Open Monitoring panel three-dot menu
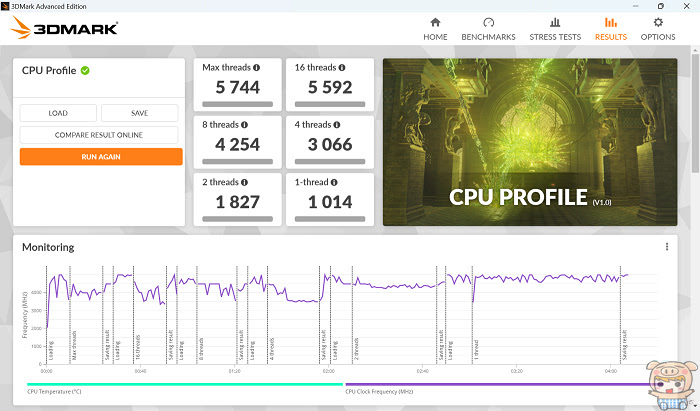 coord(667,247)
